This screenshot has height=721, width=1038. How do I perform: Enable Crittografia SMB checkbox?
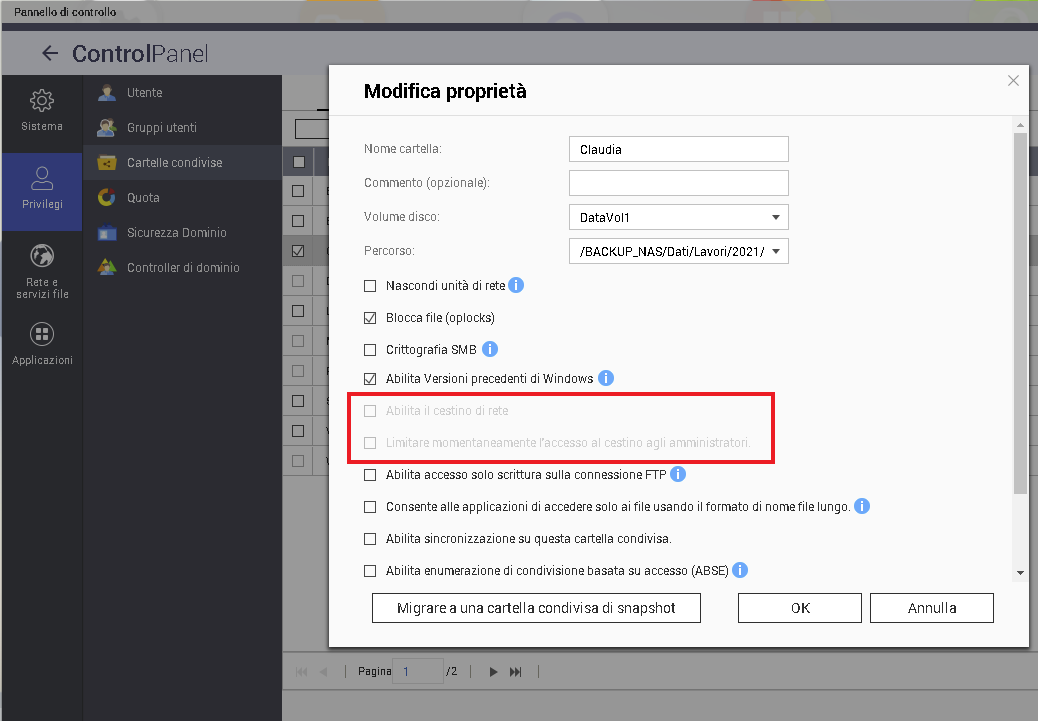coord(370,350)
